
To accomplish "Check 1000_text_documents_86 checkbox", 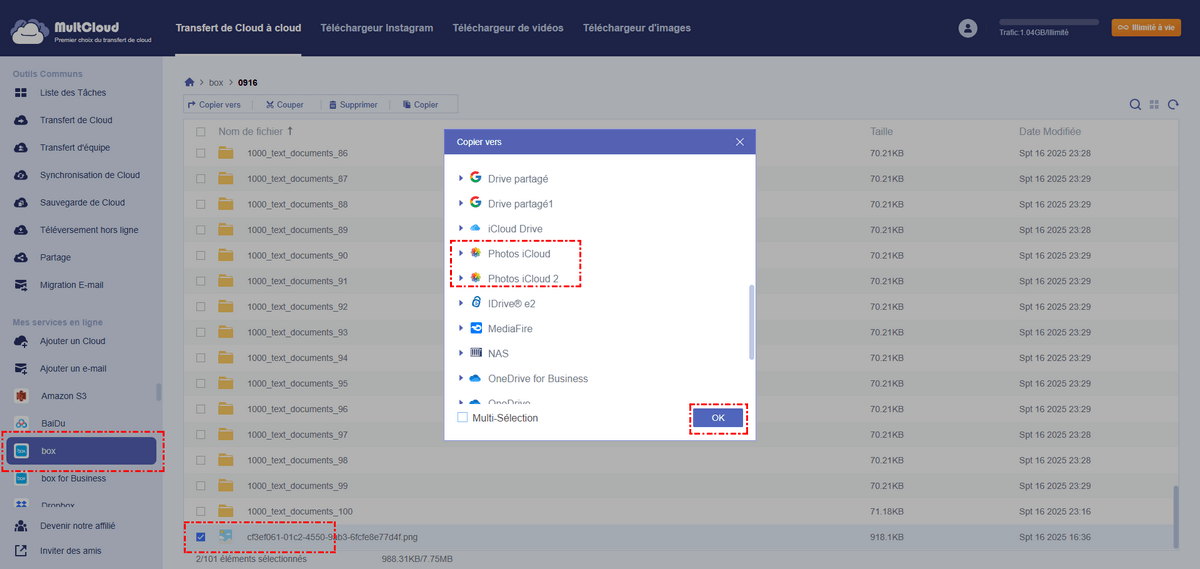I will point(201,153).
